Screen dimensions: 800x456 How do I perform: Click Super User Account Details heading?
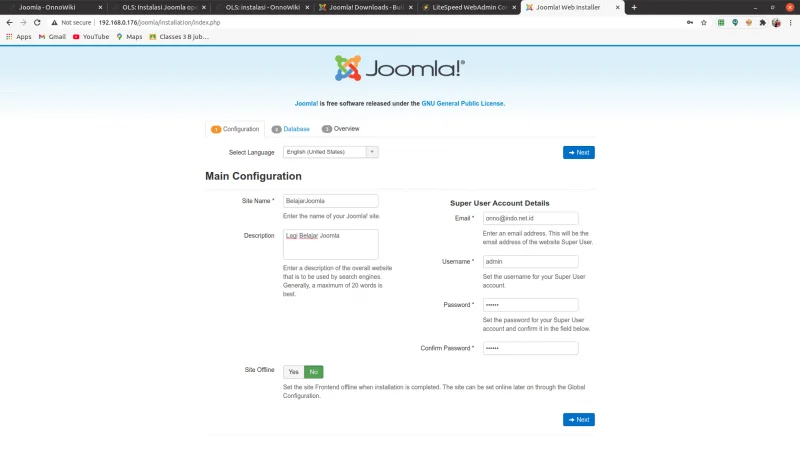click(499, 203)
